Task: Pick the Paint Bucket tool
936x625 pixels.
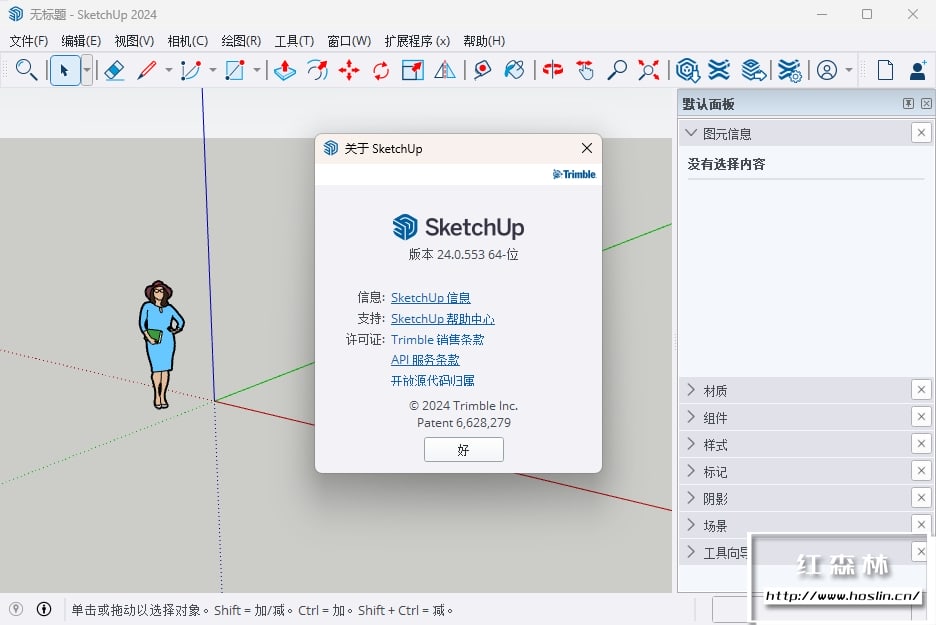Action: (514, 70)
